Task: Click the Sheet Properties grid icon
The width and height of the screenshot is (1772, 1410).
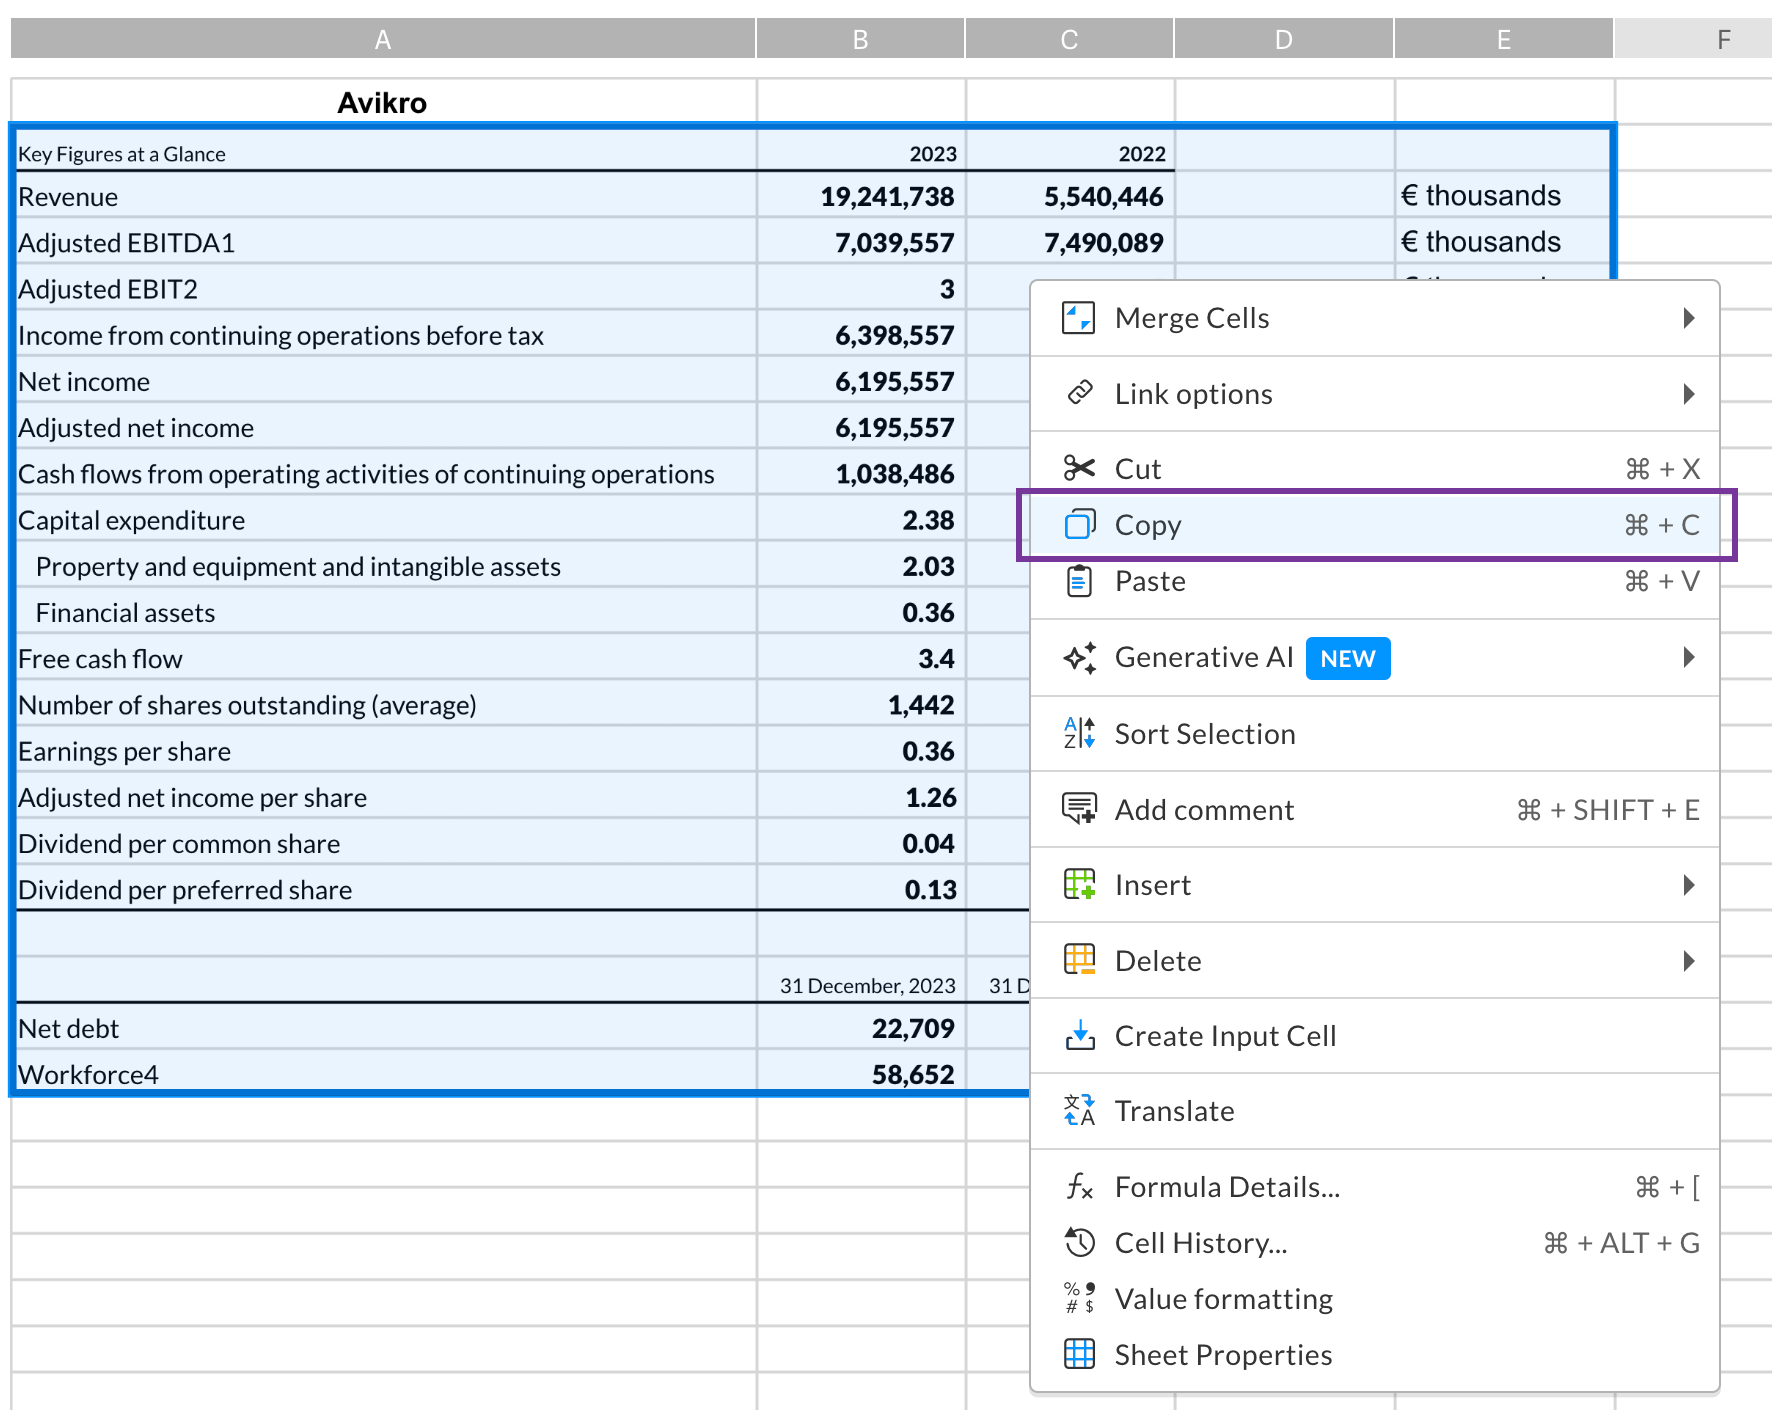Action: tap(1079, 1354)
